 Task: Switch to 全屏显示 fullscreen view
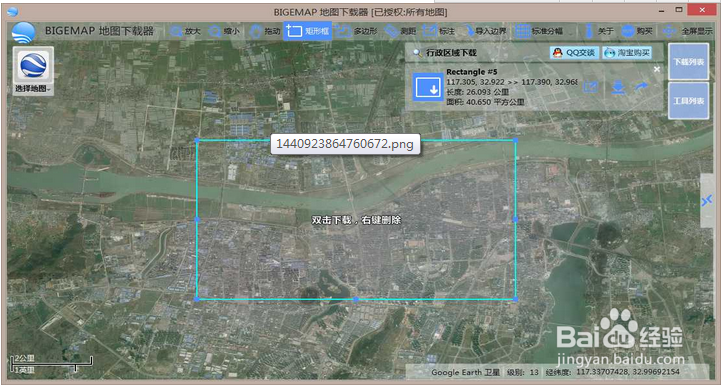click(x=688, y=31)
